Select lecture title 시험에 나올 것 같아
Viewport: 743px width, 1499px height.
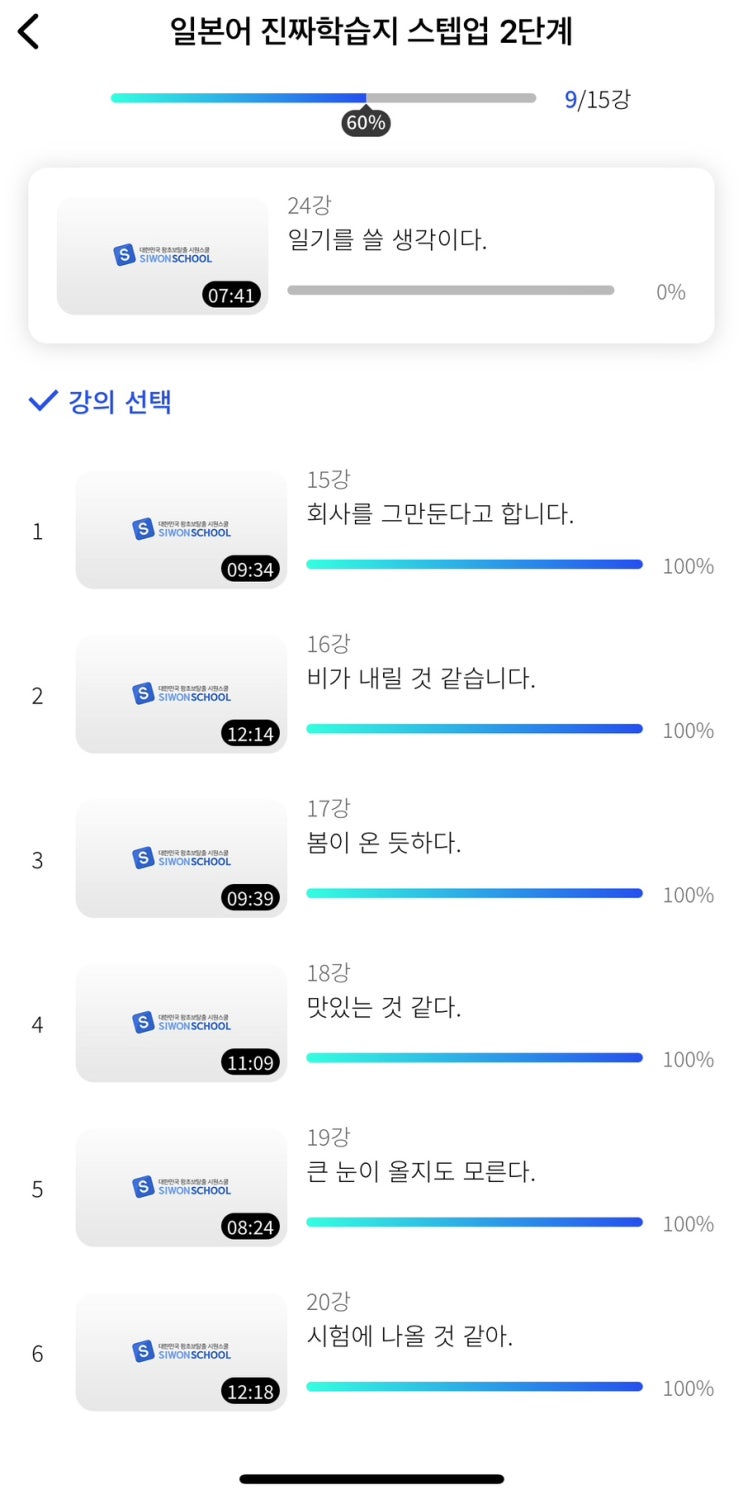[x=409, y=1336]
